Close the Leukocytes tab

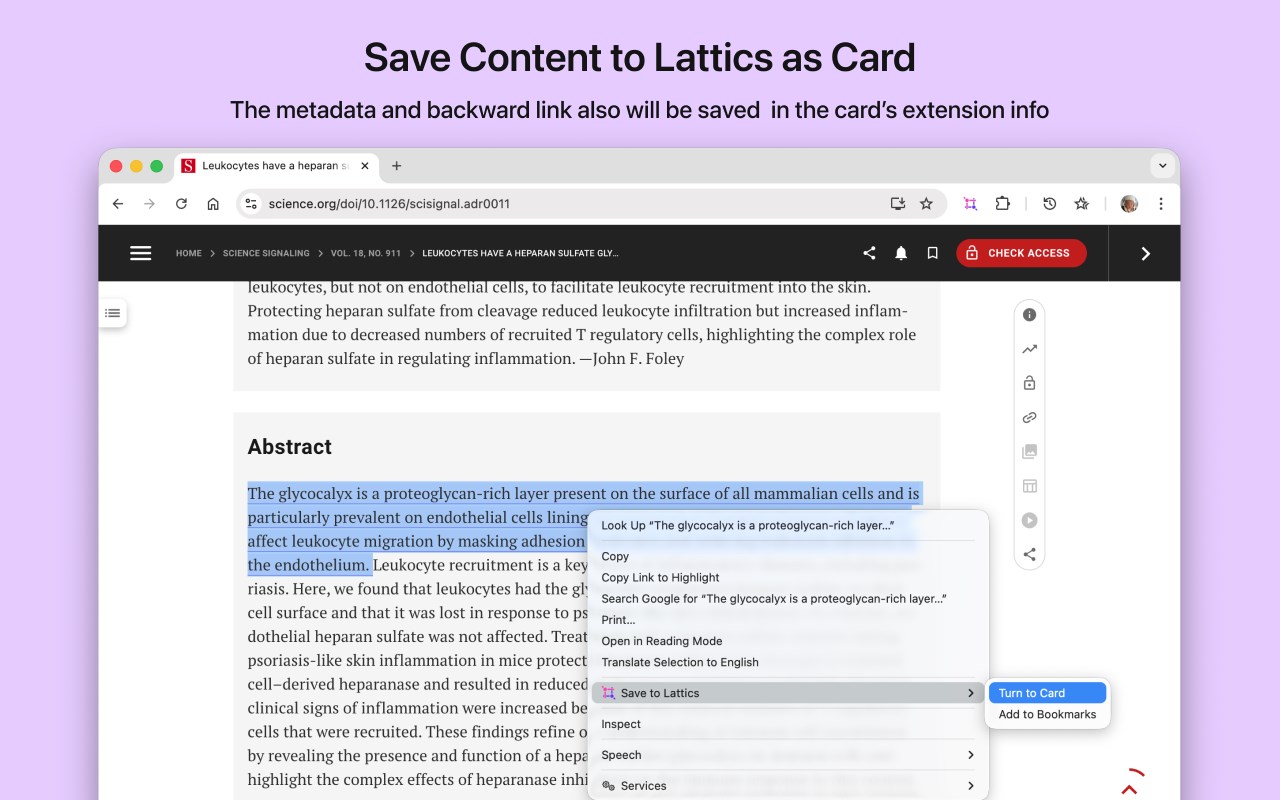pyautogui.click(x=365, y=166)
